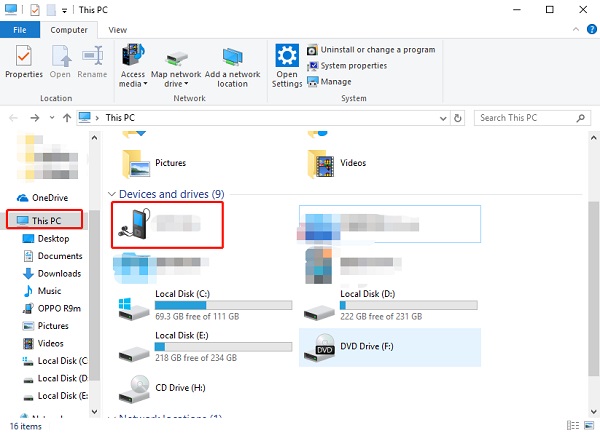Image resolution: width=600 pixels, height=433 pixels.
Task: Expand the address bar history dropdown
Action: (443, 118)
